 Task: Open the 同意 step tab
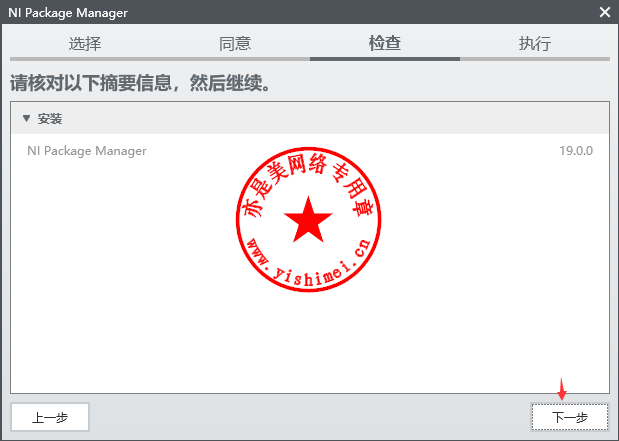pyautogui.click(x=235, y=43)
